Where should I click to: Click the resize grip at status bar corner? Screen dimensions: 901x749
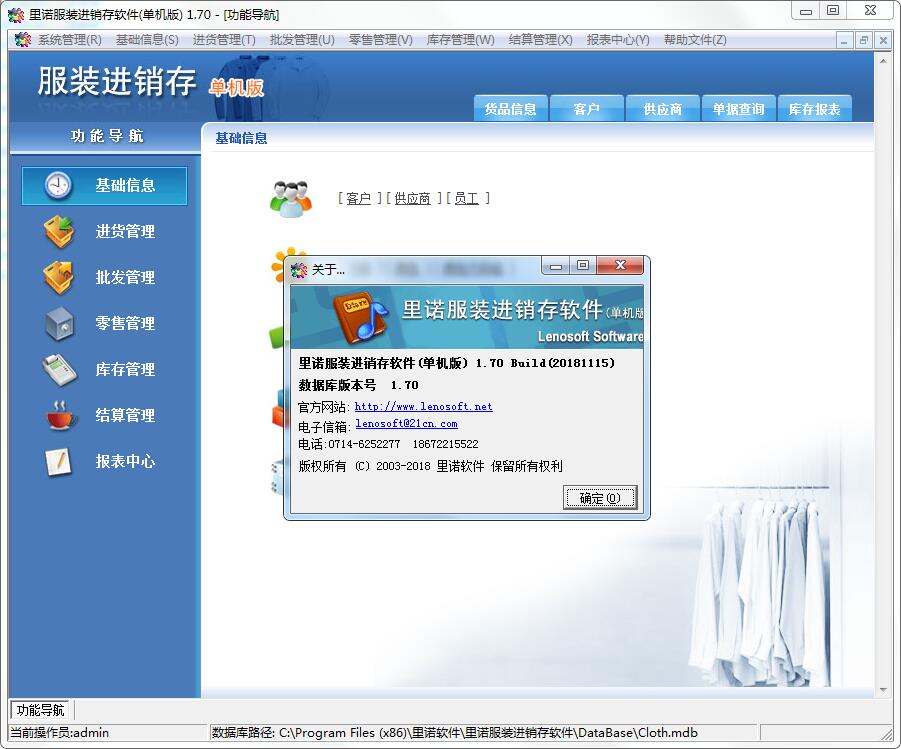tap(888, 734)
